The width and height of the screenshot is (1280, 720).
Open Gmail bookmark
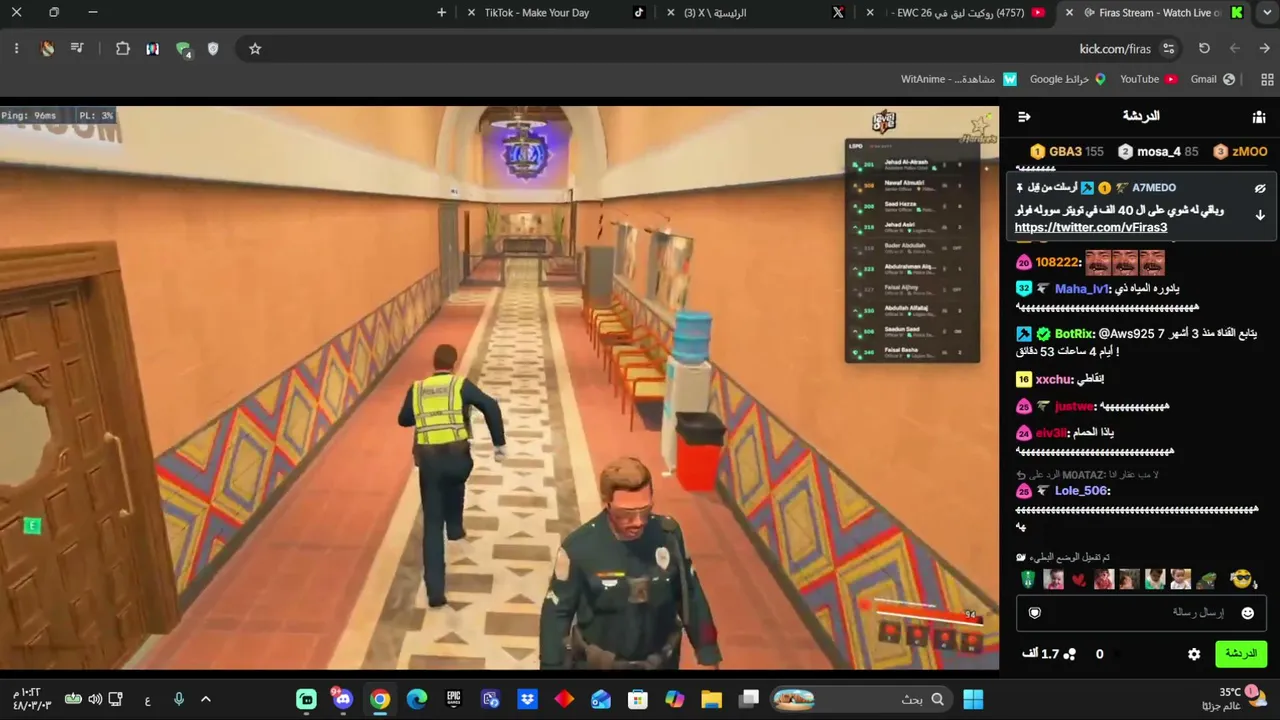pos(1212,79)
